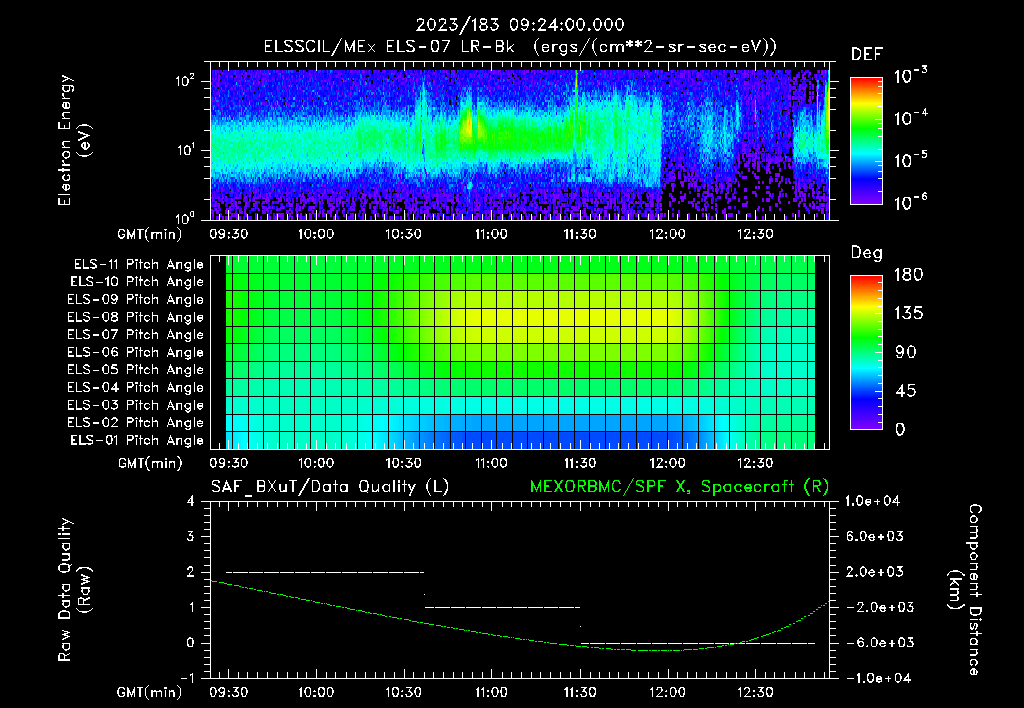Click the 10^1 energy axis tick label
This screenshot has height=708, width=1024.
click(x=185, y=150)
